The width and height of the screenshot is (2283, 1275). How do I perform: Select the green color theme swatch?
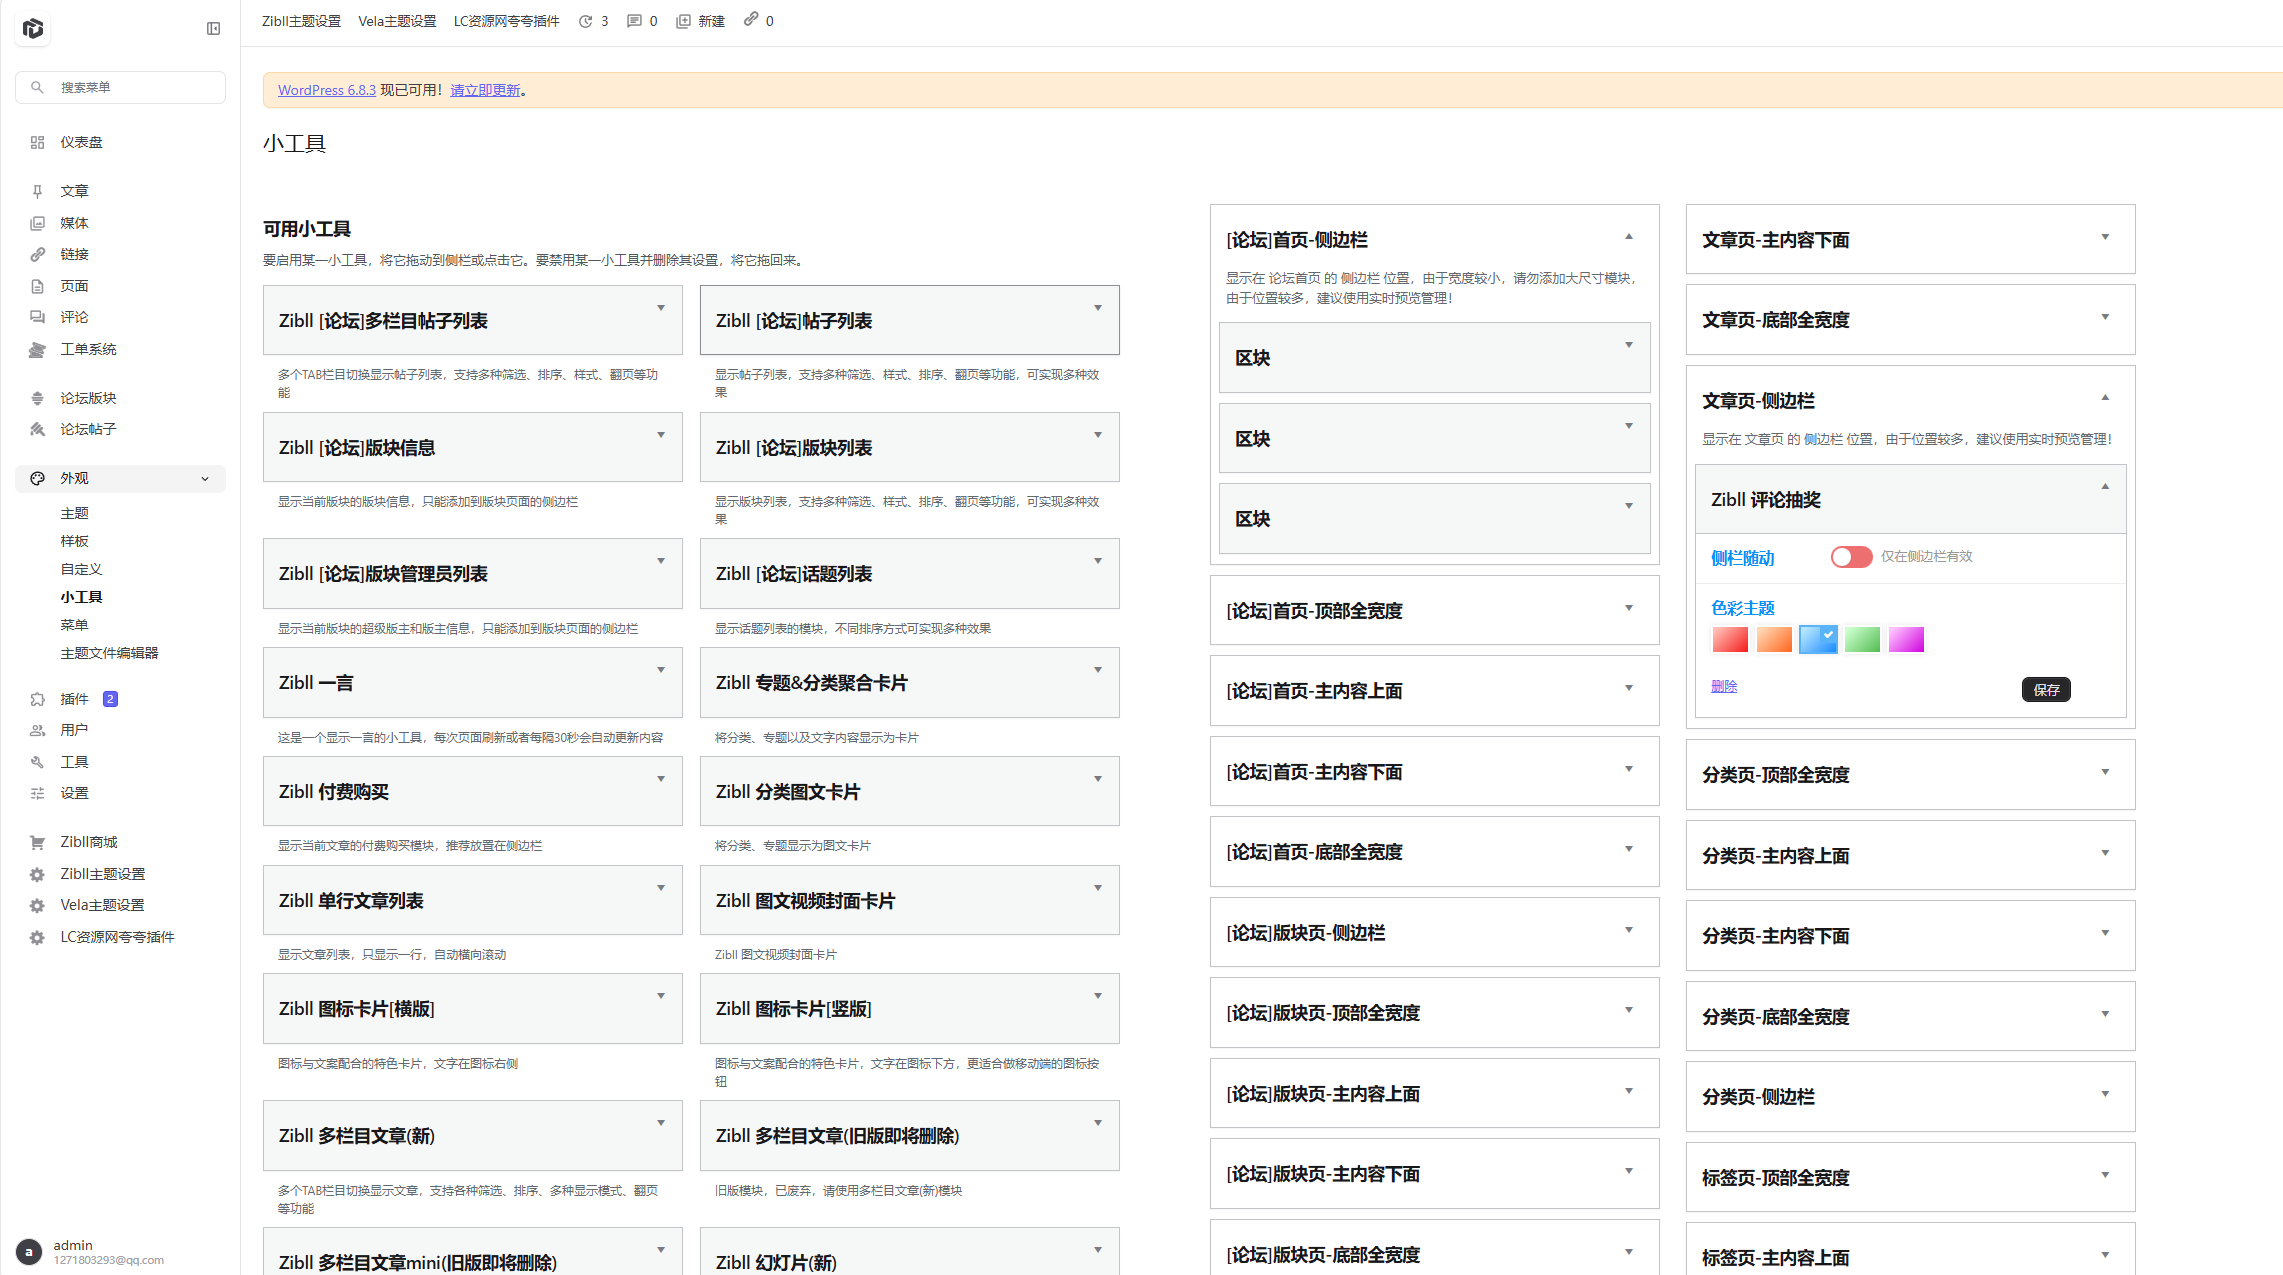point(1862,640)
